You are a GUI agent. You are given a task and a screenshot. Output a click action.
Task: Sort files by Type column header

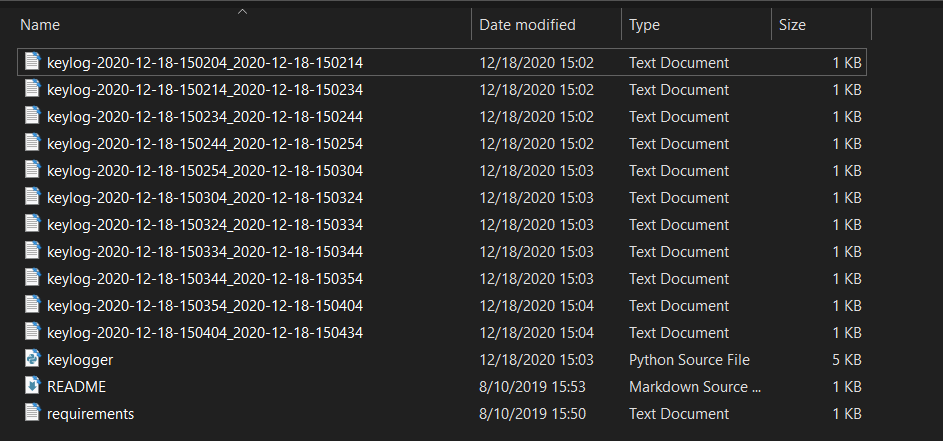click(644, 24)
